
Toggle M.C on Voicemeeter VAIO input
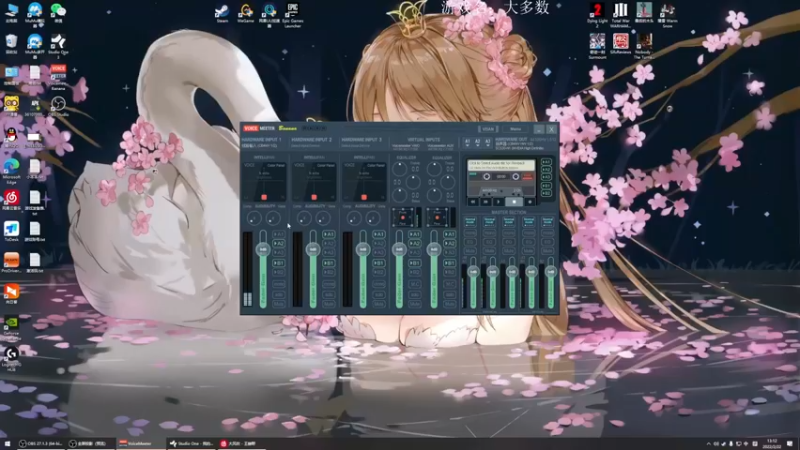click(x=414, y=284)
